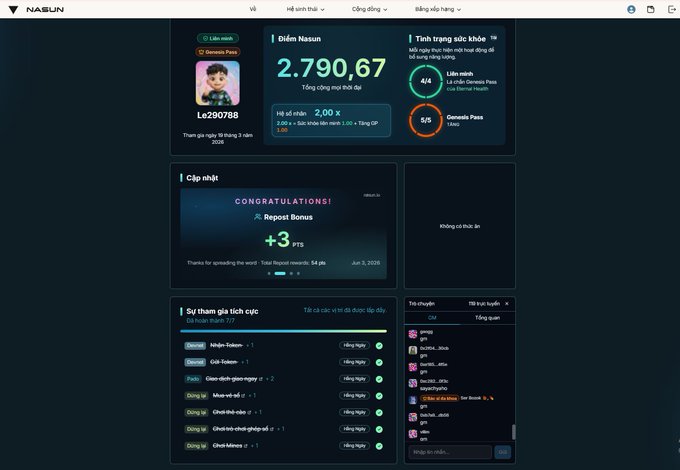
Task: Open external link icon beside Mua vé số
Action: pyautogui.click(x=243, y=395)
